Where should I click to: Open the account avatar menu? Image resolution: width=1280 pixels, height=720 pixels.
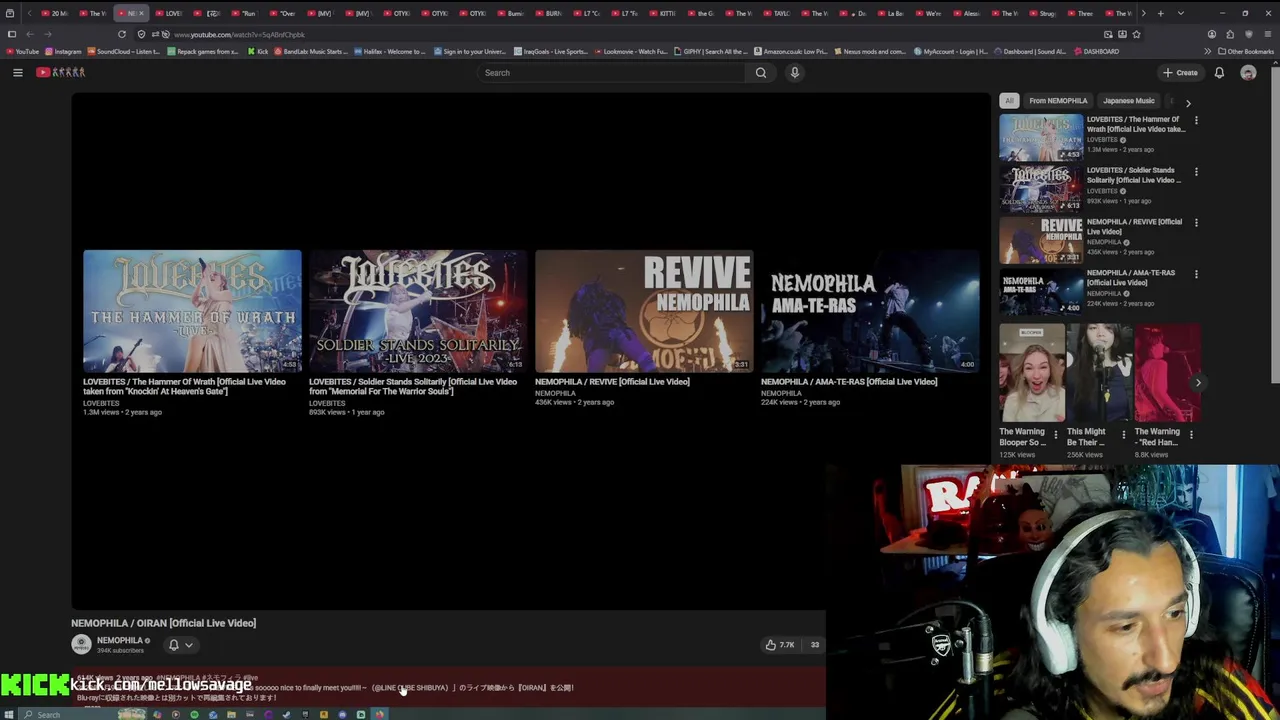[x=1248, y=73]
